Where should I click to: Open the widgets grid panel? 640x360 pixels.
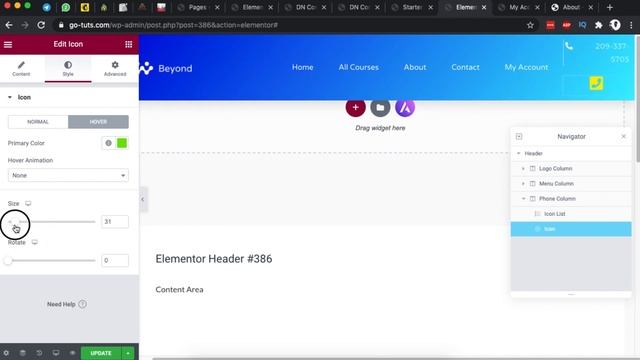[129, 44]
